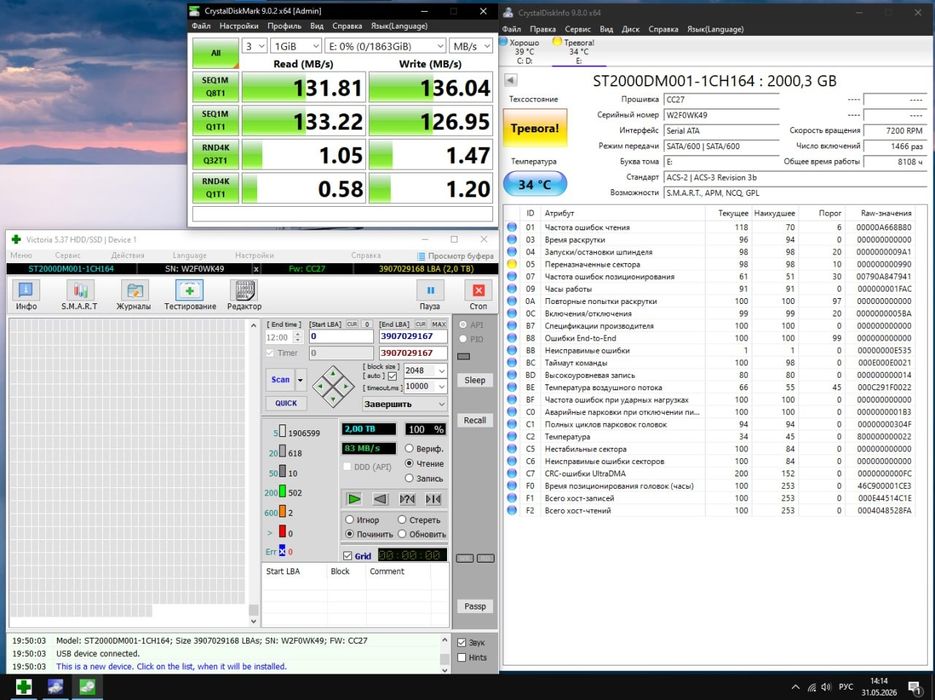Open Сервис menu in CrystalDiskInfo
Image resolution: width=935 pixels, height=700 pixels.
tap(577, 29)
